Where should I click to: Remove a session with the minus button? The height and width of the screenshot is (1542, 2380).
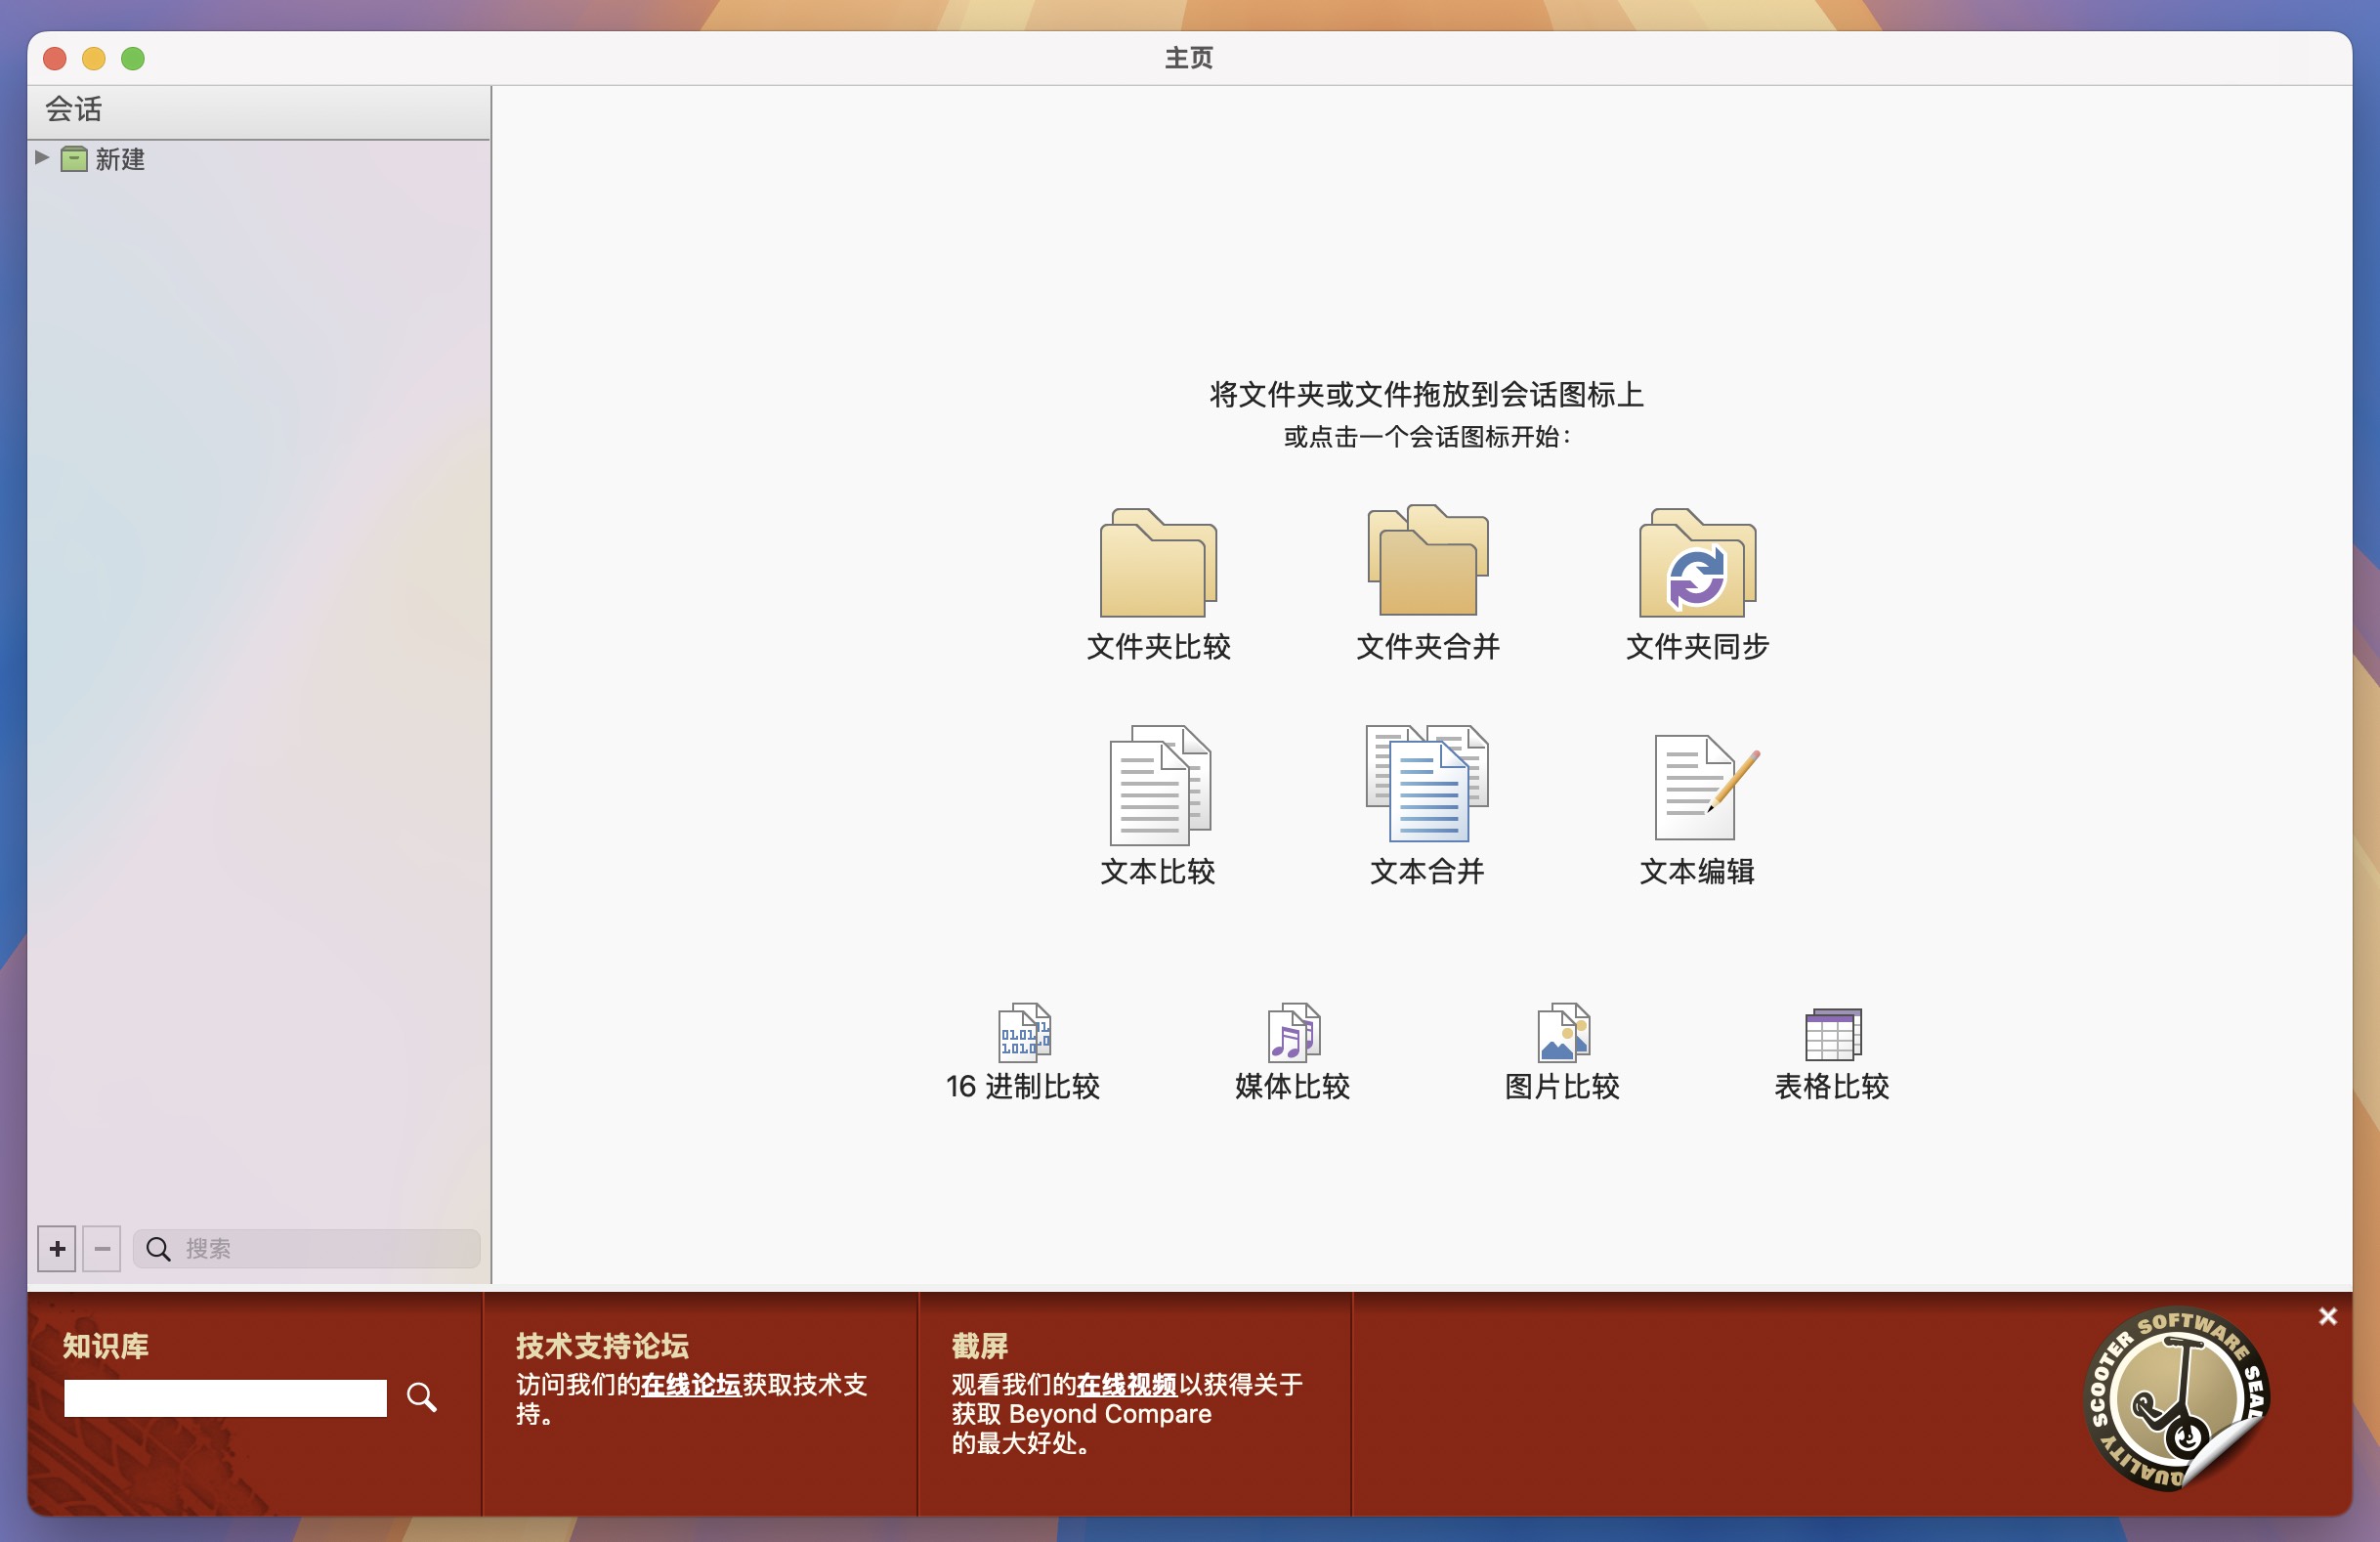coord(101,1249)
